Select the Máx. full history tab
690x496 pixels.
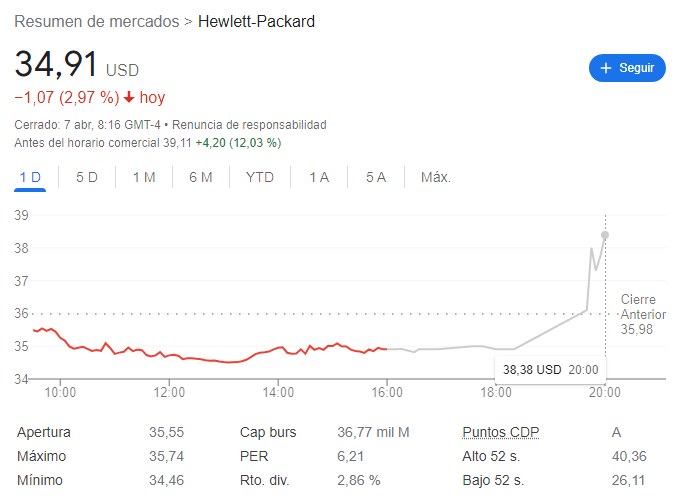[436, 177]
